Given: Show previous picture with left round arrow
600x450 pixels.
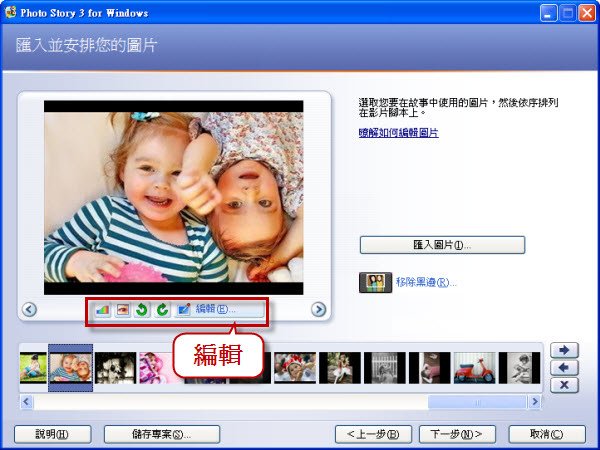Looking at the screenshot, I should pos(29,309).
